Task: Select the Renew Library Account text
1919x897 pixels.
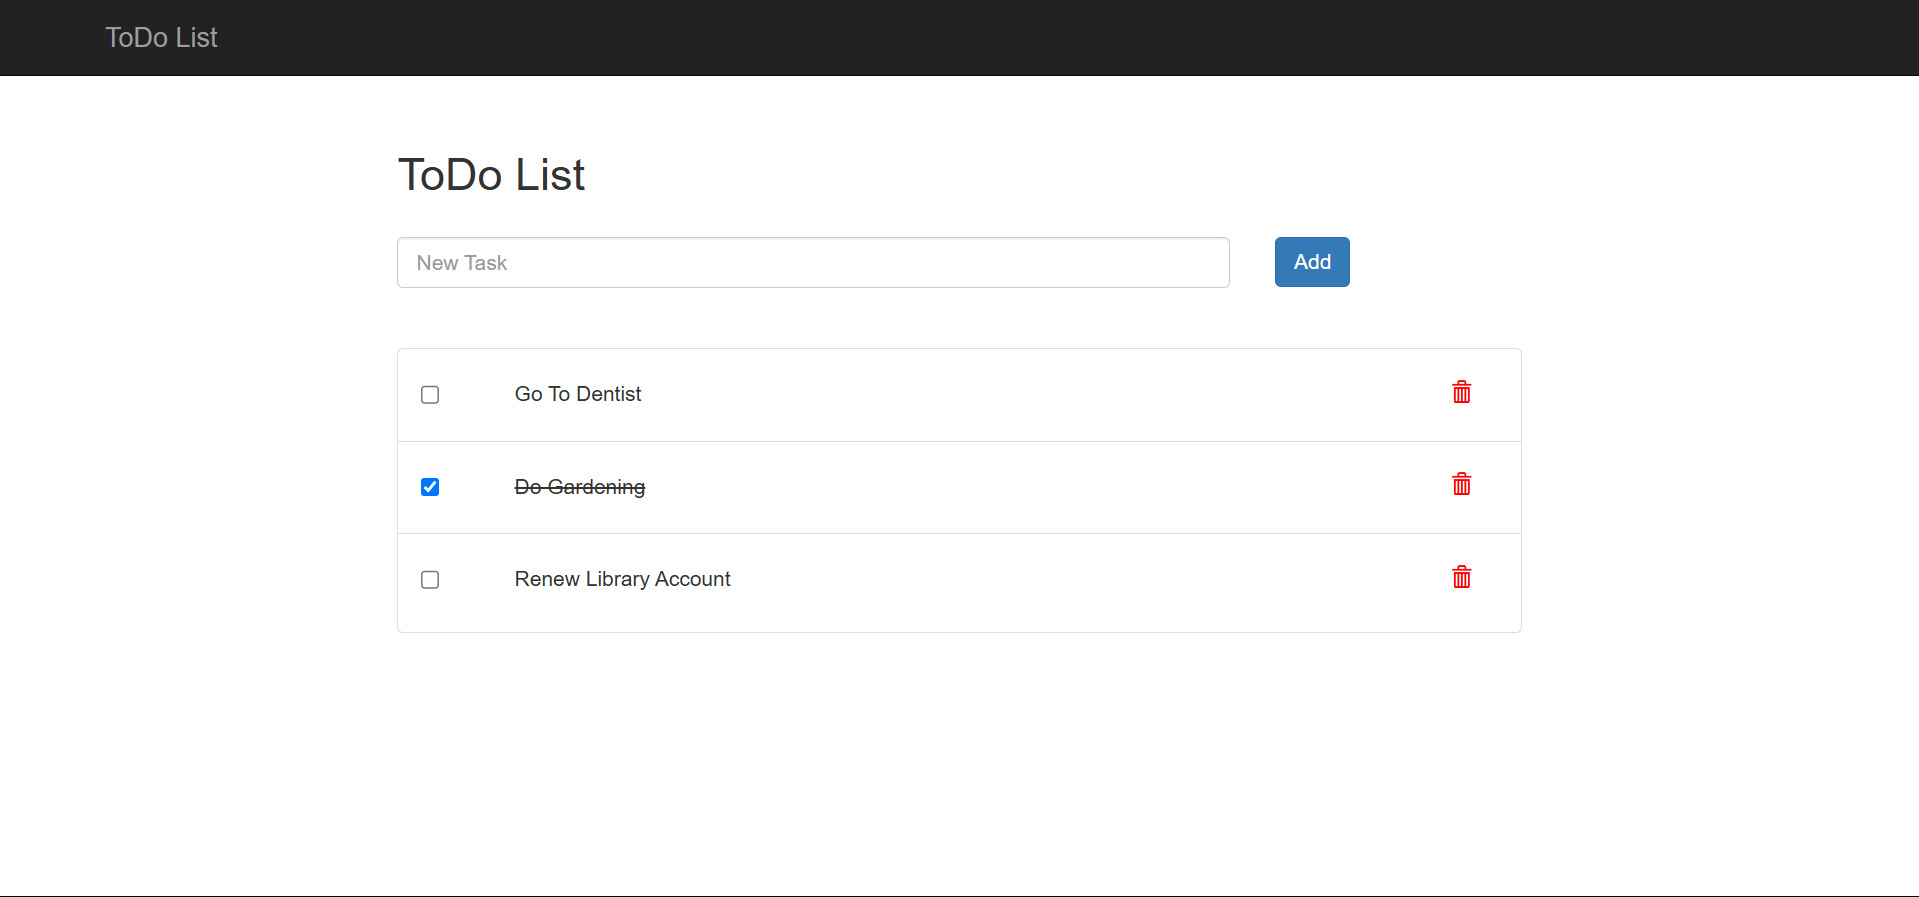Action: coord(623,579)
